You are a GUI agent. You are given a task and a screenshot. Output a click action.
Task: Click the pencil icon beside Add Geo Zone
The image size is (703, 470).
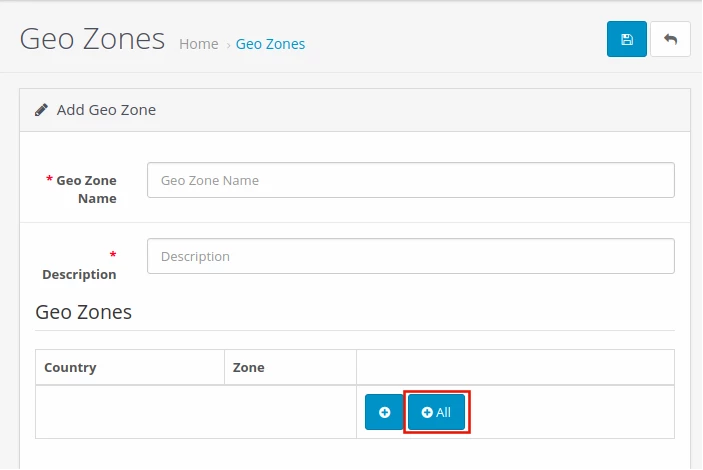click(x=42, y=110)
